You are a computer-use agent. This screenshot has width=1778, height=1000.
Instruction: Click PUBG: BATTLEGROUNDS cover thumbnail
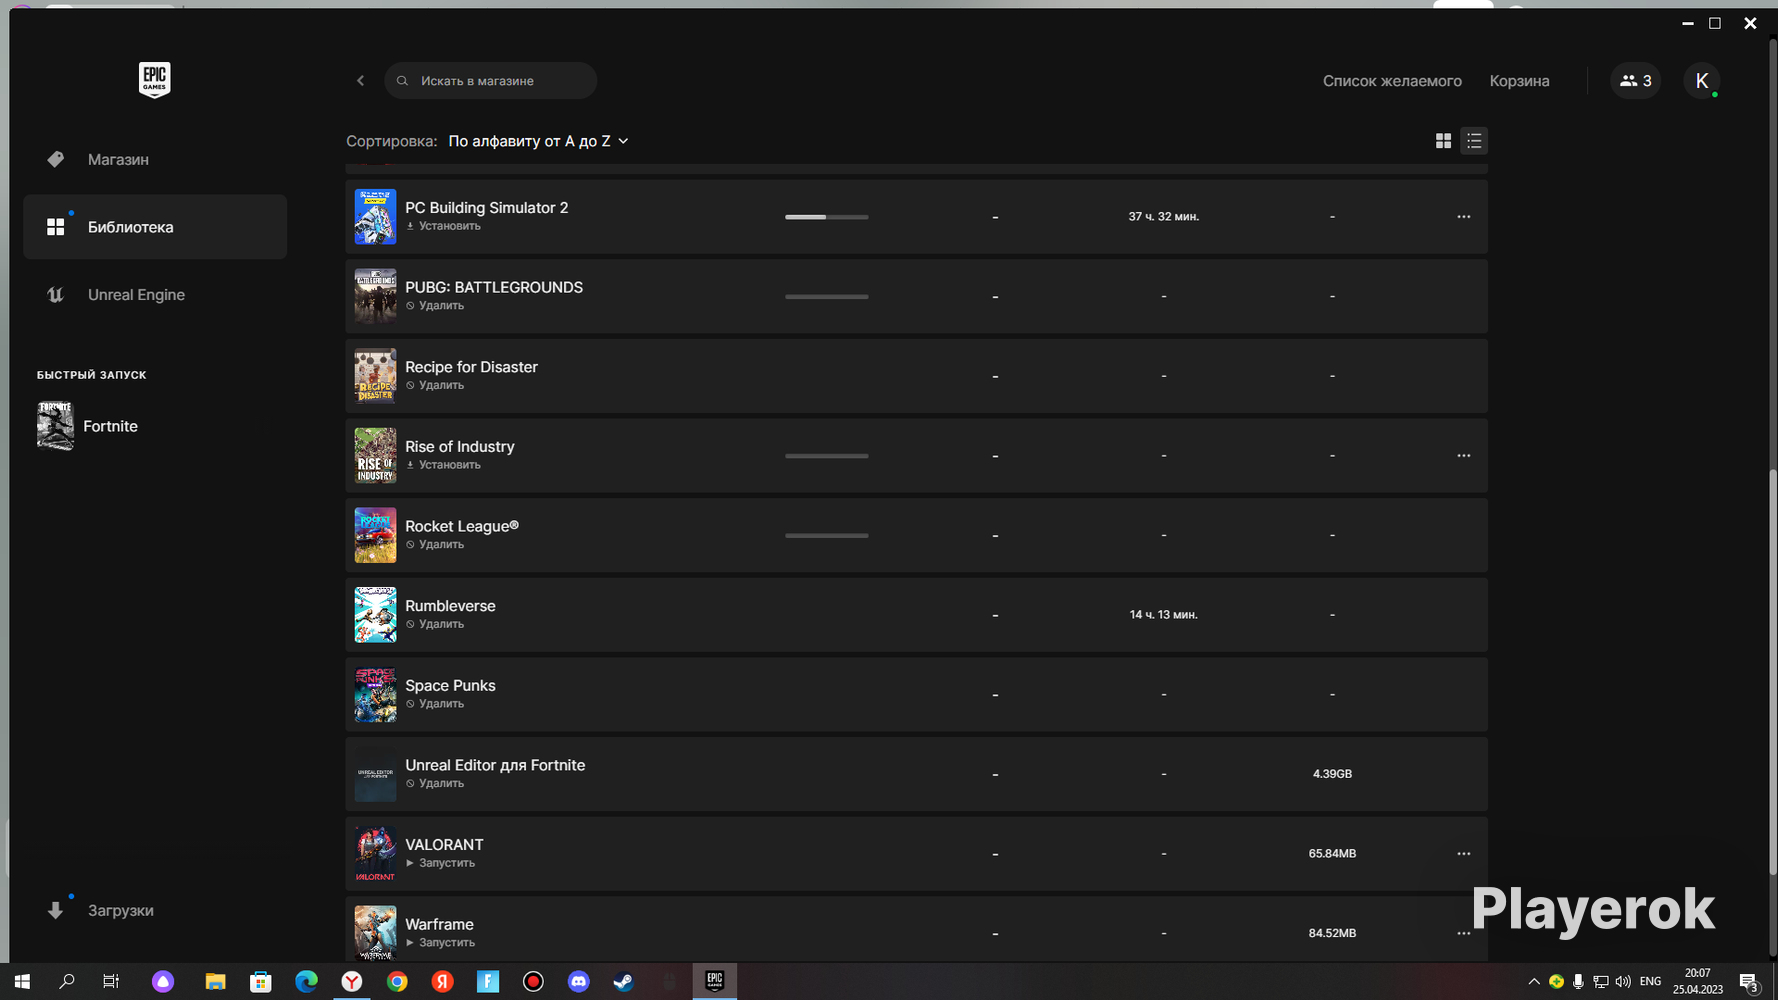click(375, 296)
